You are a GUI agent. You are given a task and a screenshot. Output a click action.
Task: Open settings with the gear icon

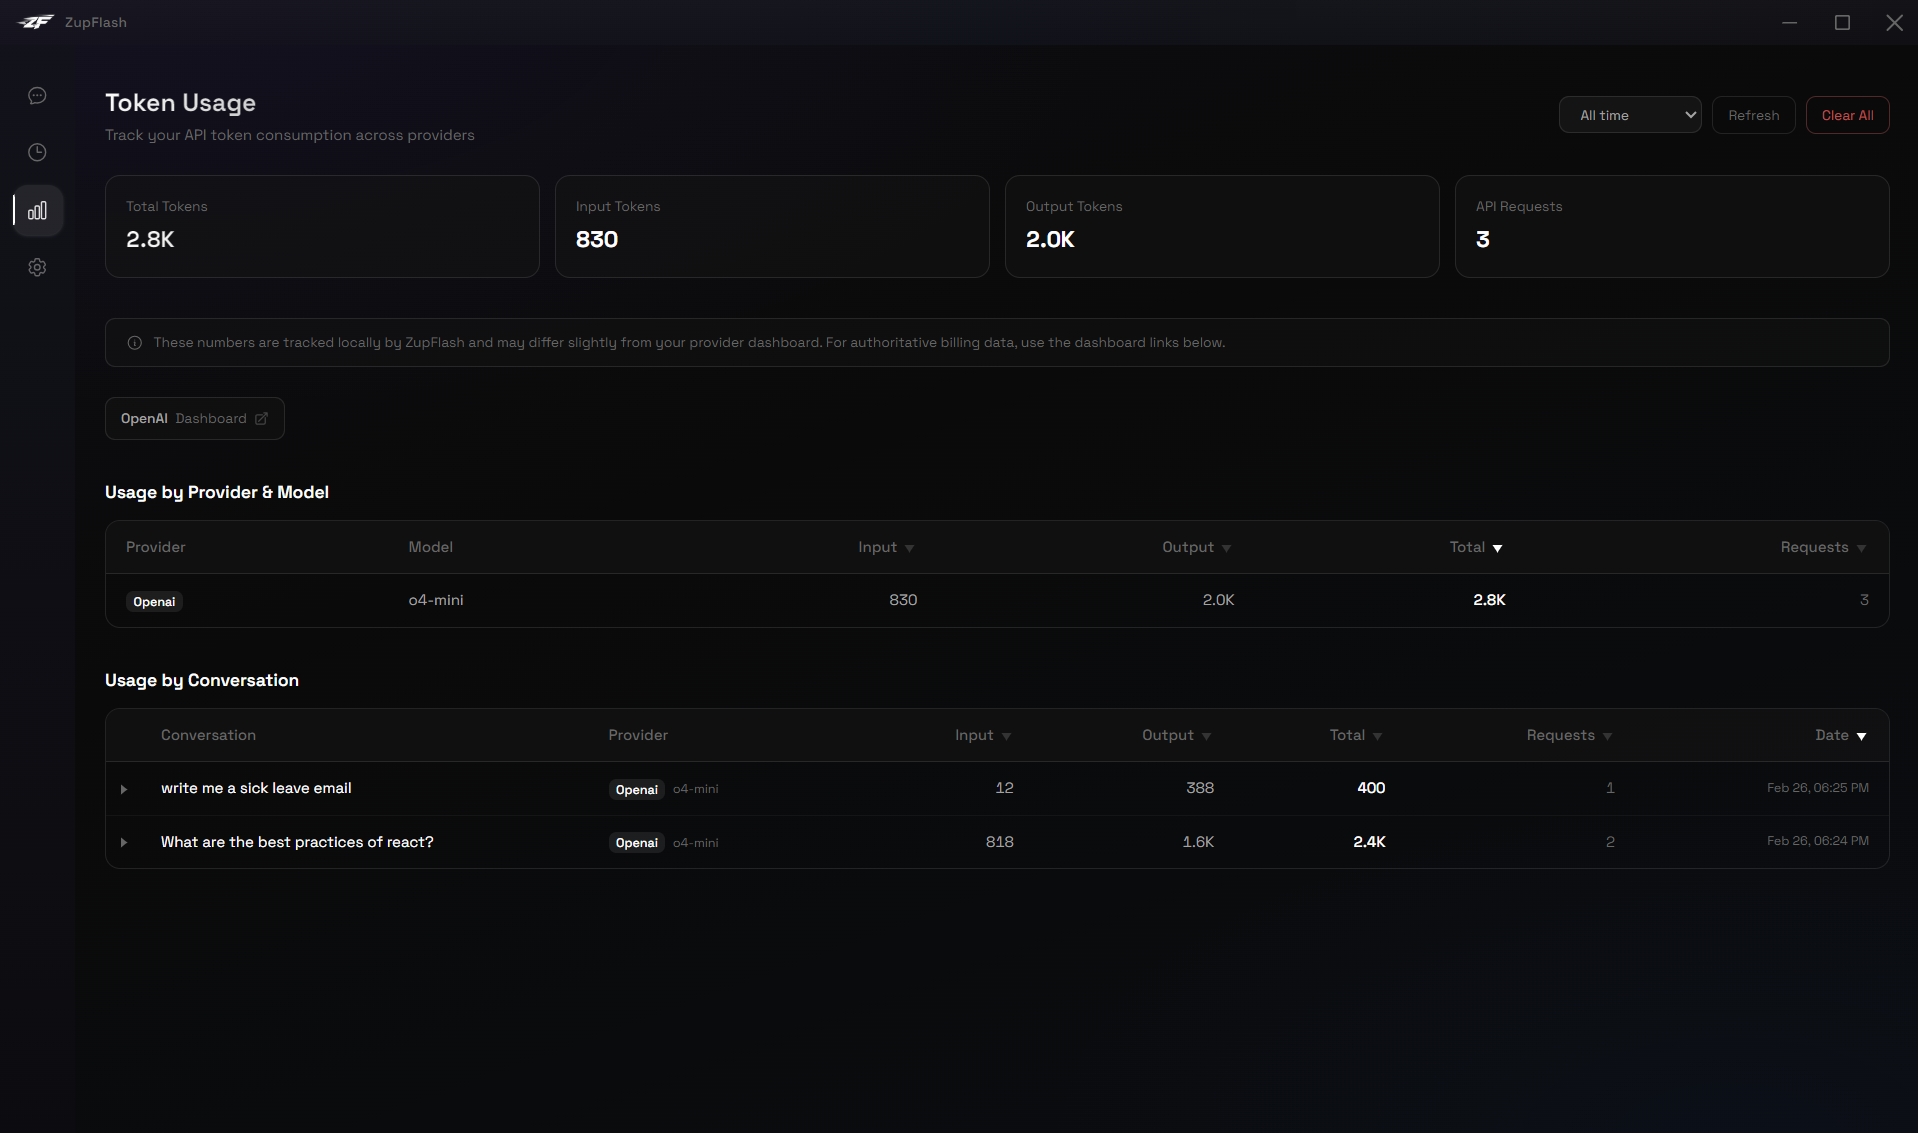click(37, 267)
